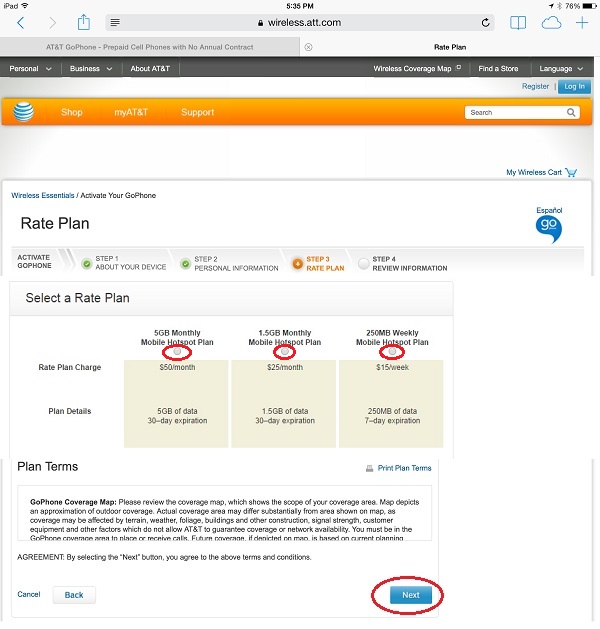The height and width of the screenshot is (629, 600).
Task: Open the myAT&T menu
Action: tap(131, 112)
